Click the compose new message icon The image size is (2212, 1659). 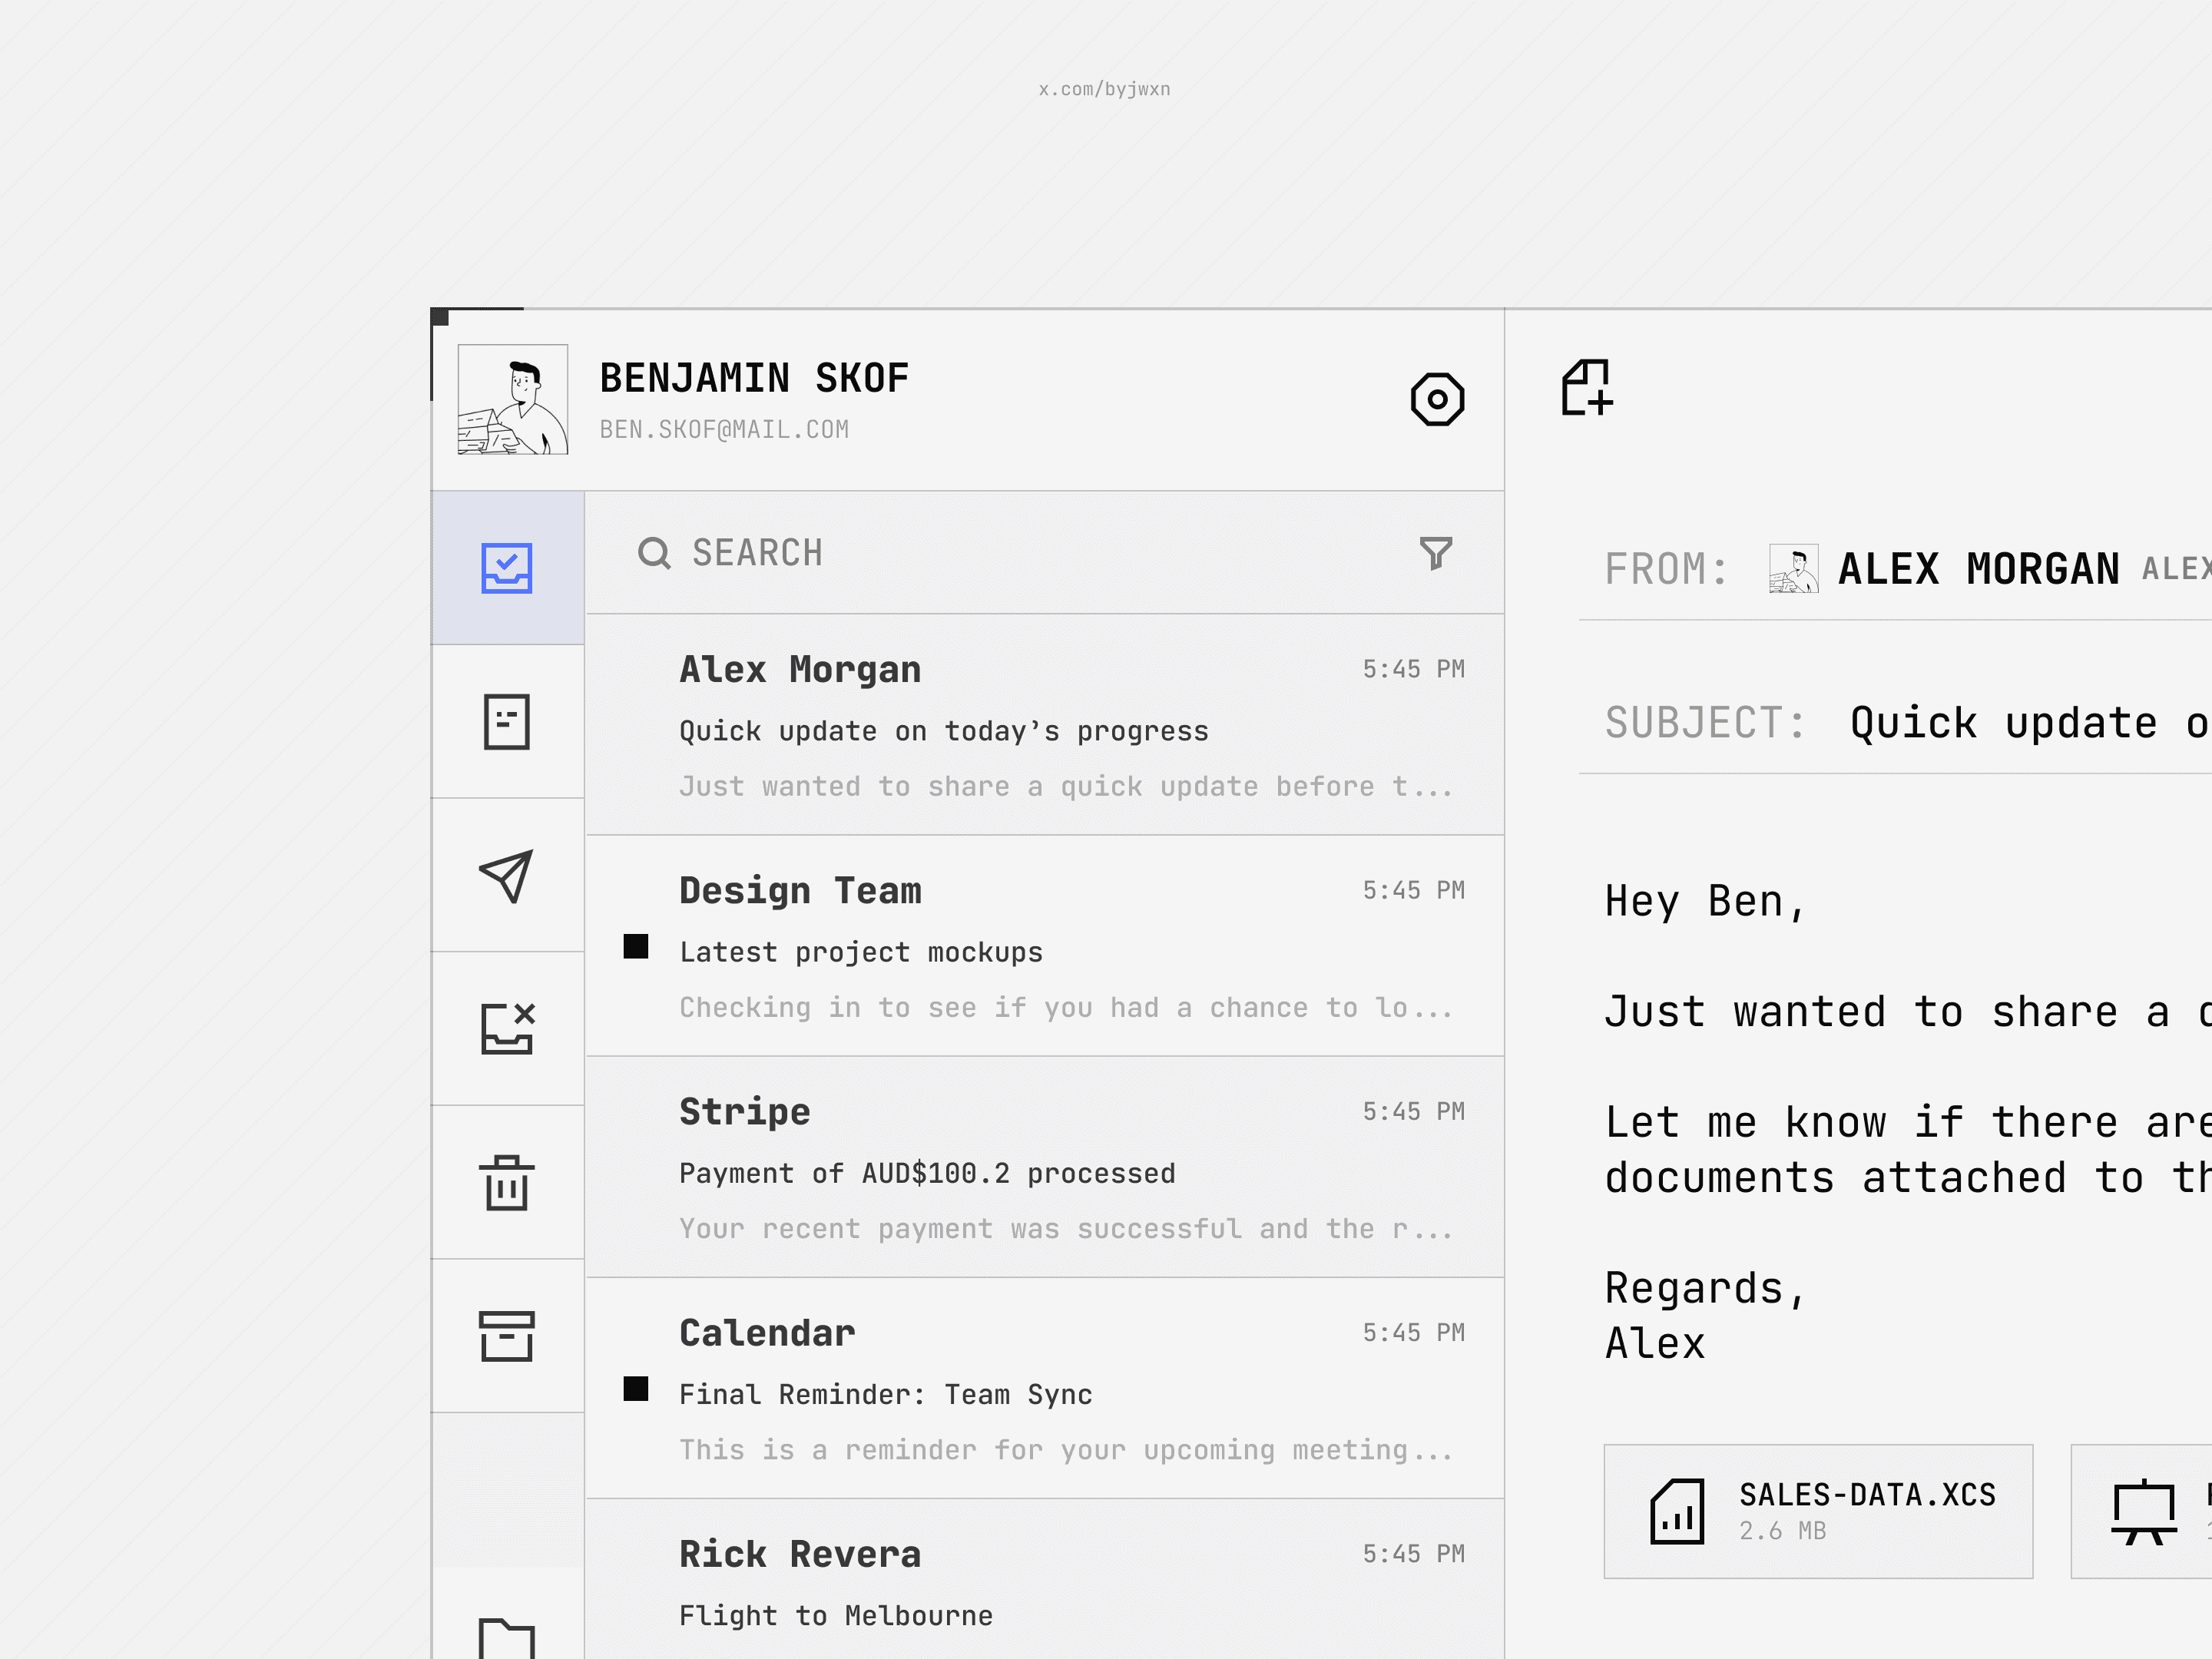[x=1587, y=388]
